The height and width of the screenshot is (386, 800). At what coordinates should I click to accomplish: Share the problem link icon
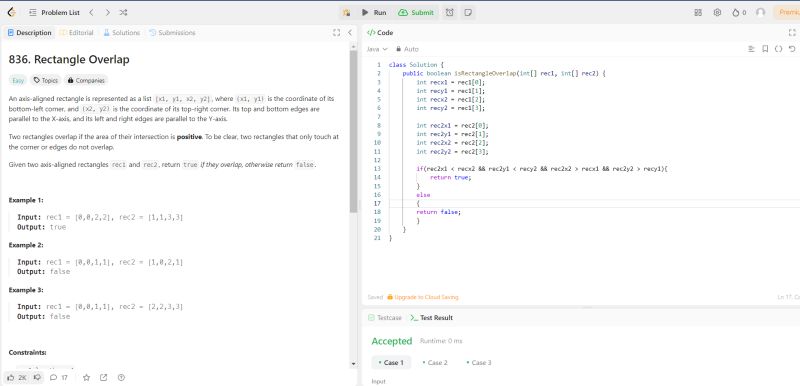(x=104, y=378)
